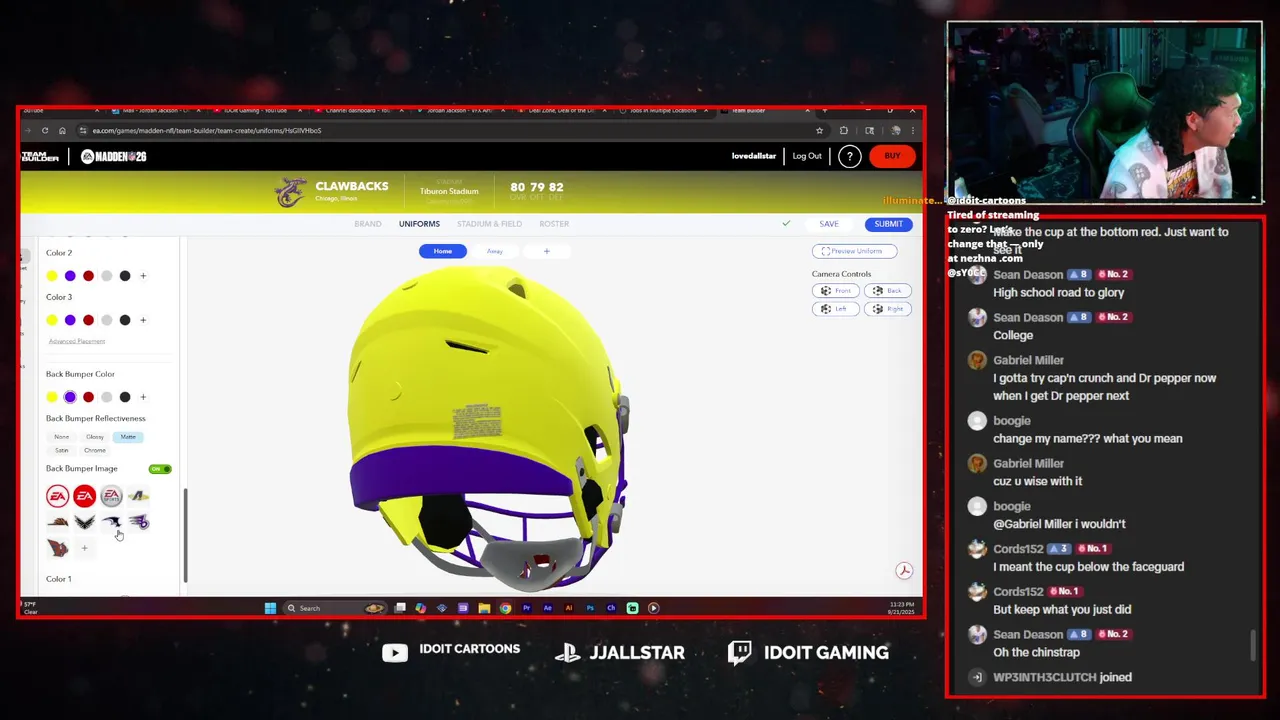Pick black swatch for Back Bumper Color
The height and width of the screenshot is (720, 1280).
pos(125,397)
